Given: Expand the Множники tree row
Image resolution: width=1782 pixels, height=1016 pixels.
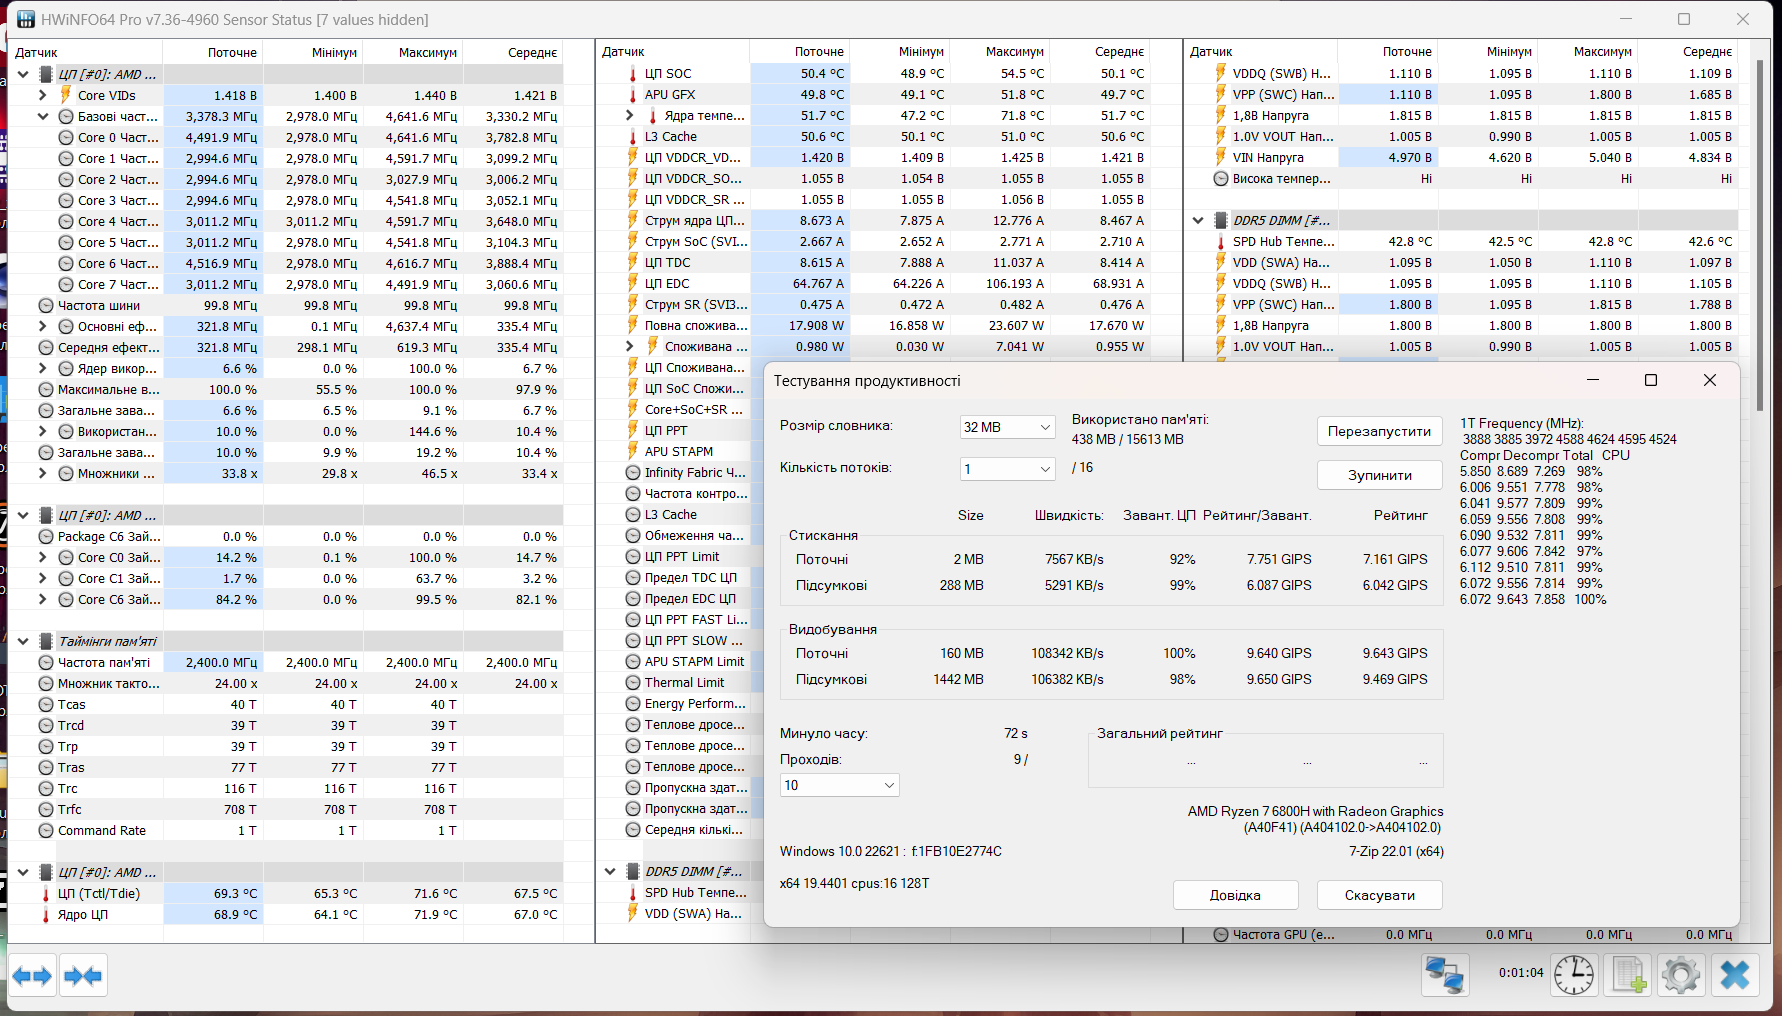Looking at the screenshot, I should click(x=42, y=473).
